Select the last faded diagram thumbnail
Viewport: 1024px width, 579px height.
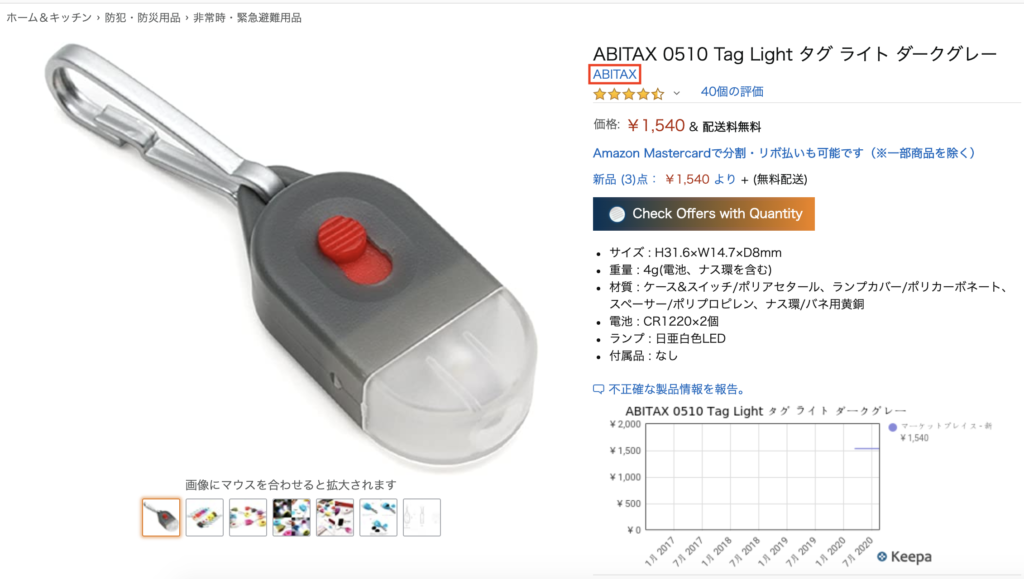point(422,517)
